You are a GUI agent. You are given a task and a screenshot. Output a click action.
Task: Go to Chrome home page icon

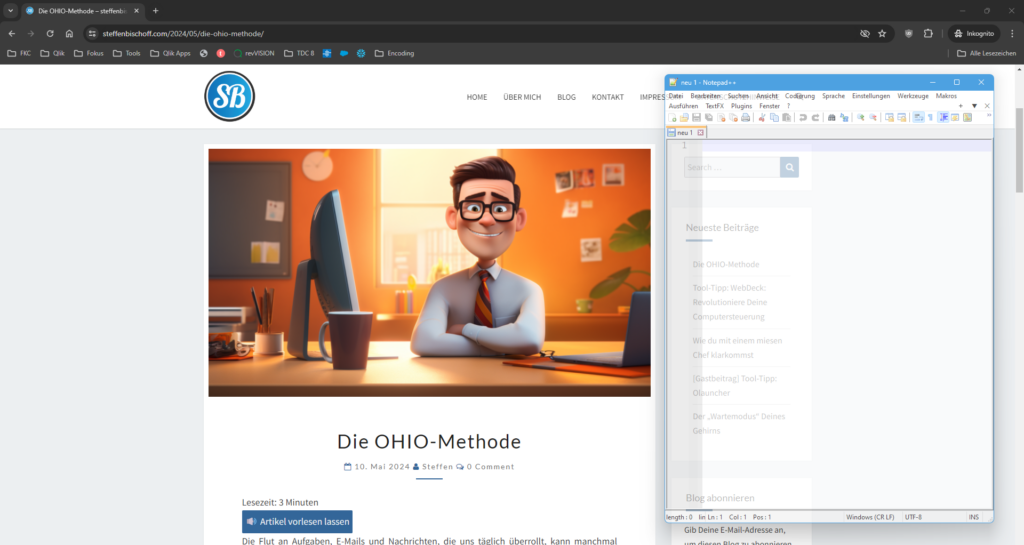pos(69,33)
